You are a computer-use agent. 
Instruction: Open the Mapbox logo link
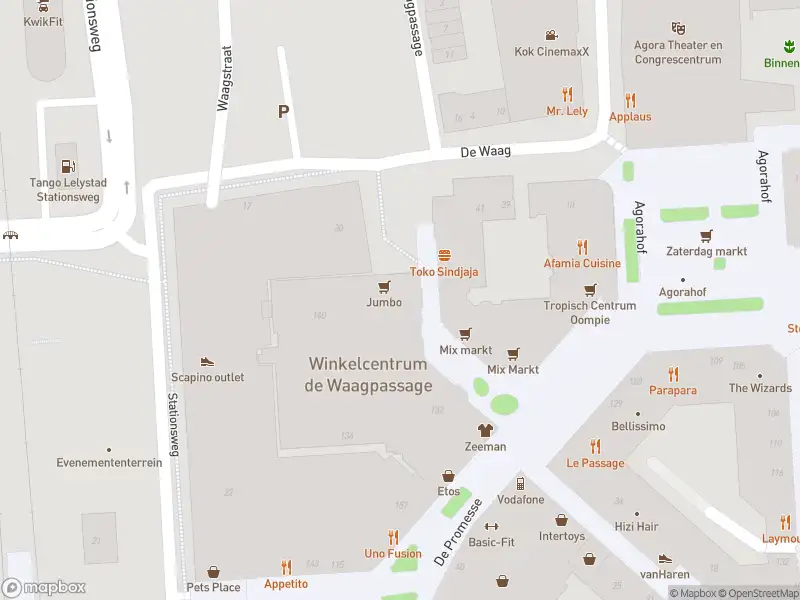tap(43, 588)
